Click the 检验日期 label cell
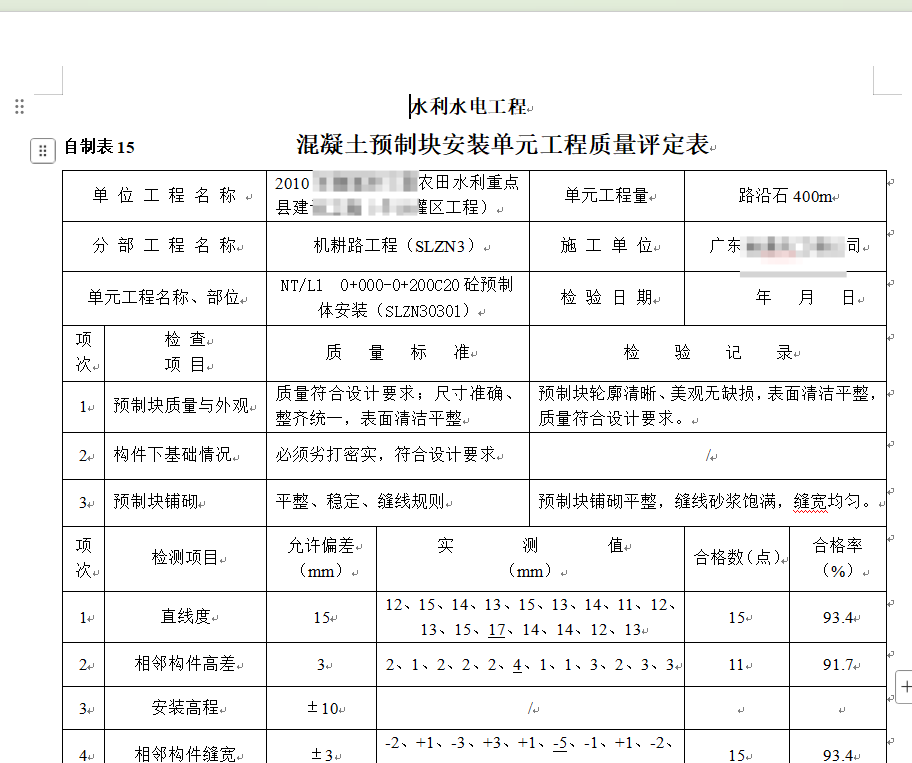Screen dimensions: 912x763 tap(606, 297)
